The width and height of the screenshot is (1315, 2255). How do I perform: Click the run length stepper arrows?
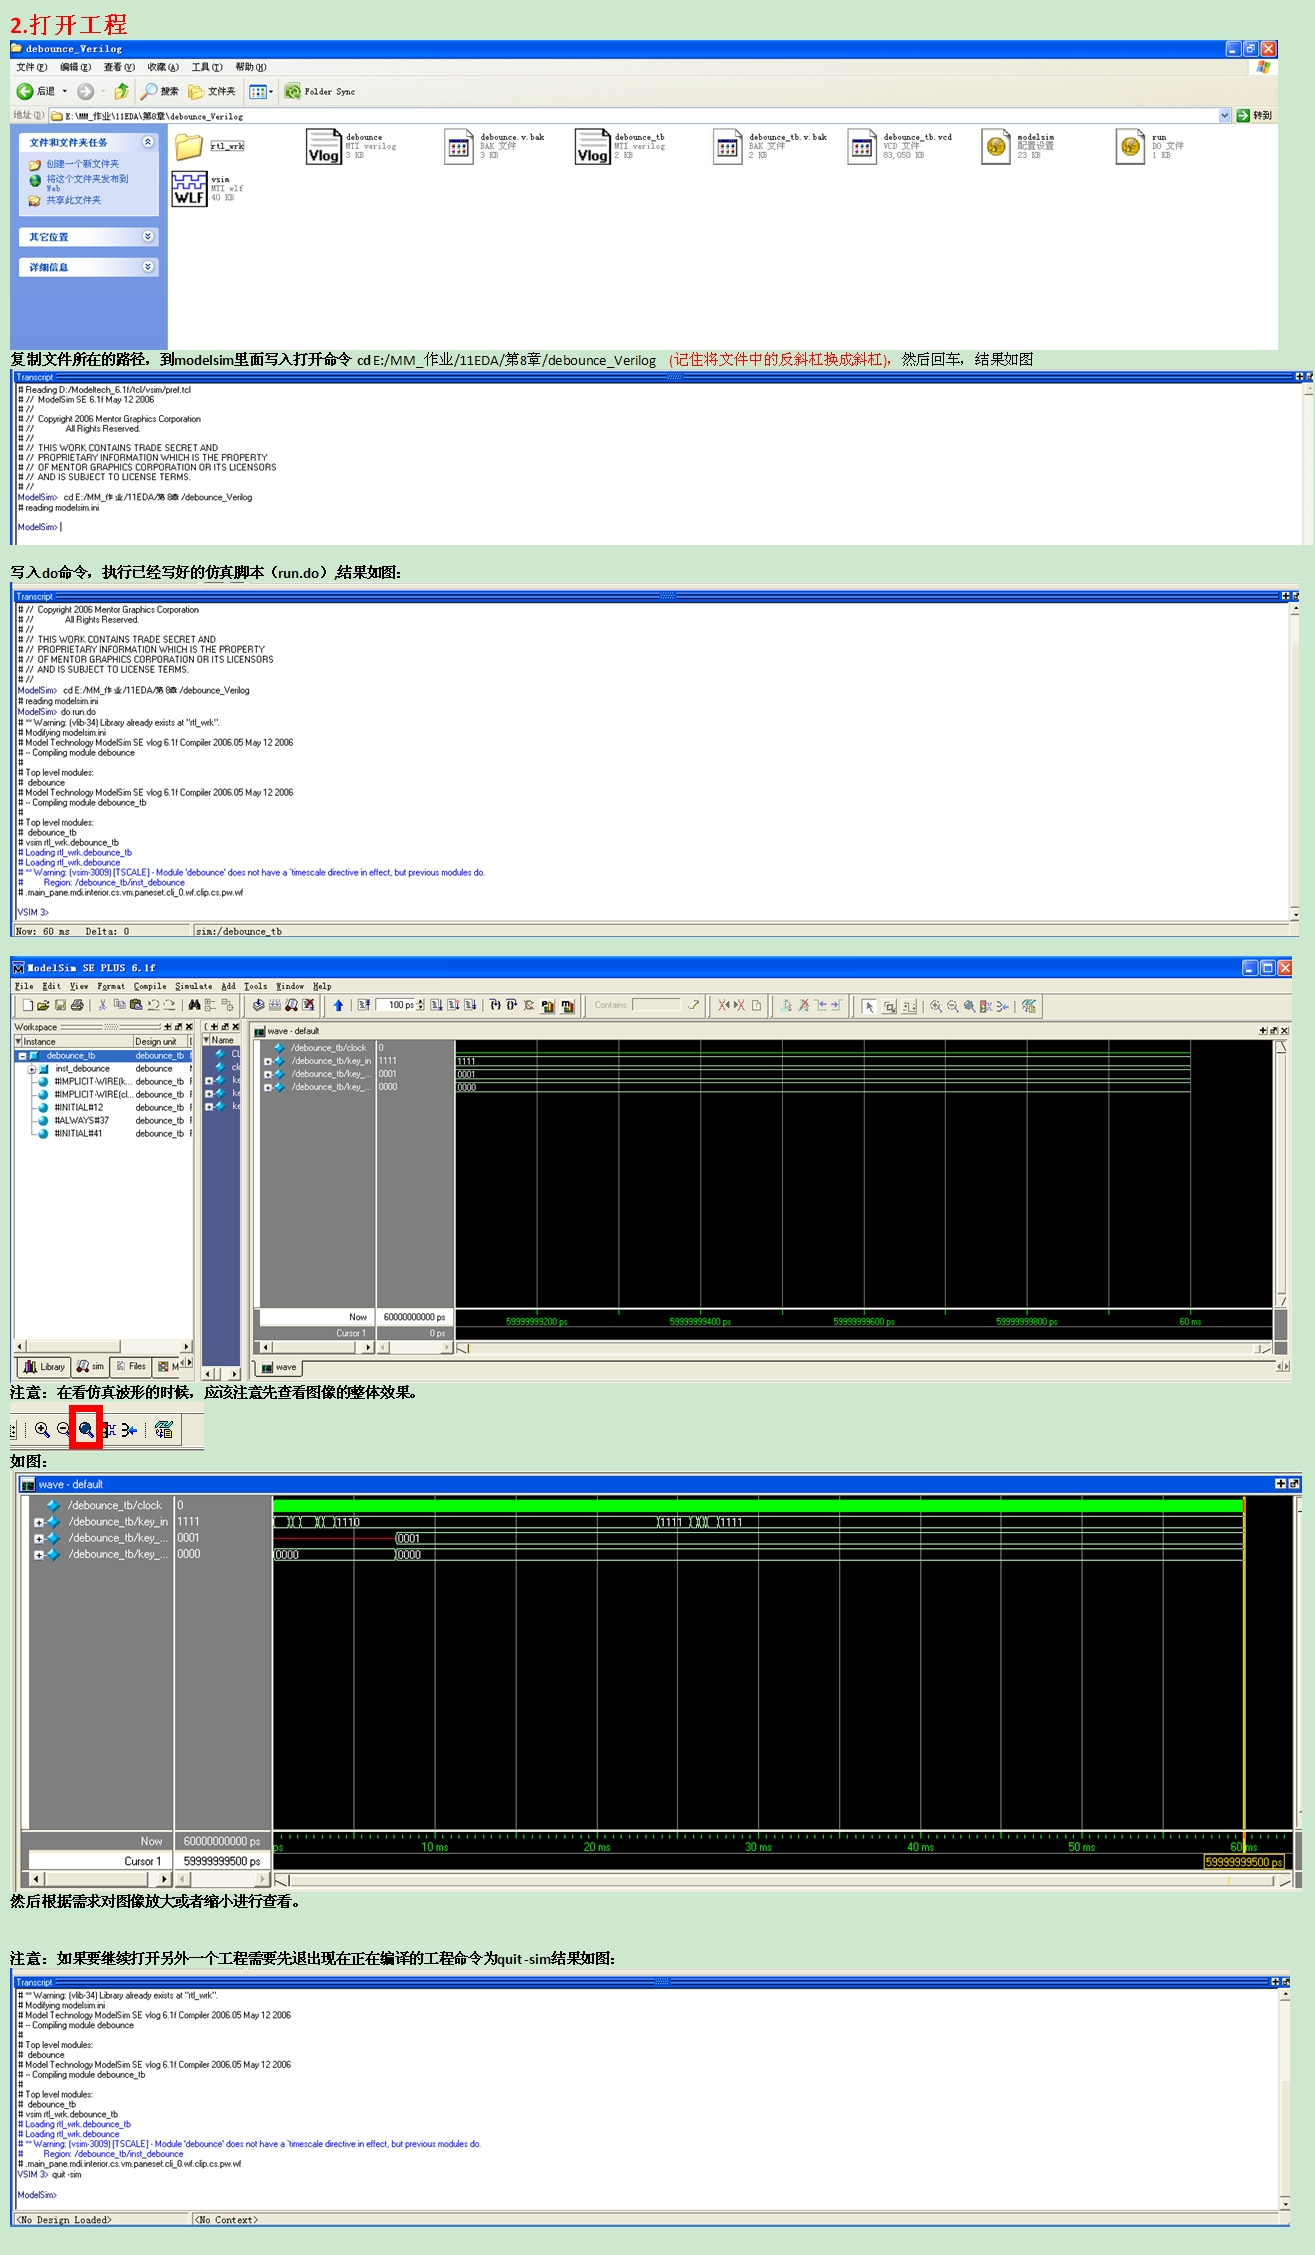tap(421, 1005)
